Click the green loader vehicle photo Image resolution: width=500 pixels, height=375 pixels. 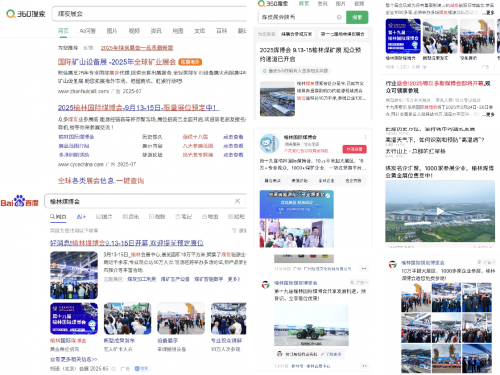(311, 325)
